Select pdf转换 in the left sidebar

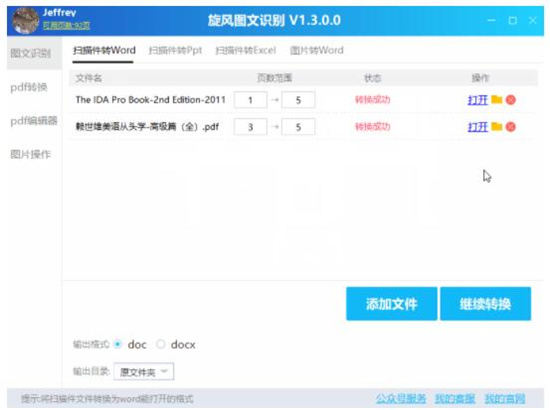[29, 87]
